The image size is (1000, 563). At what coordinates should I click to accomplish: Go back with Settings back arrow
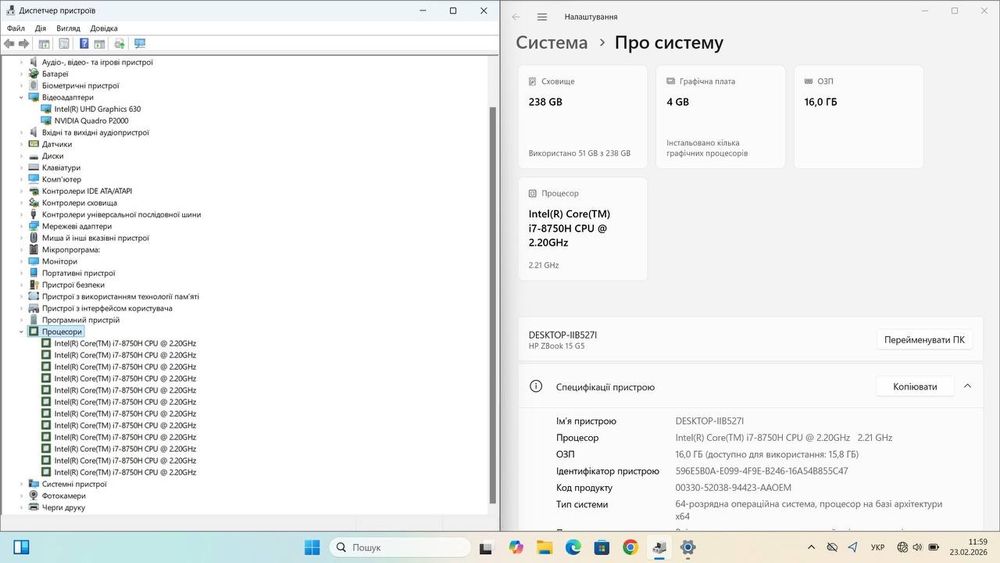[x=516, y=17]
